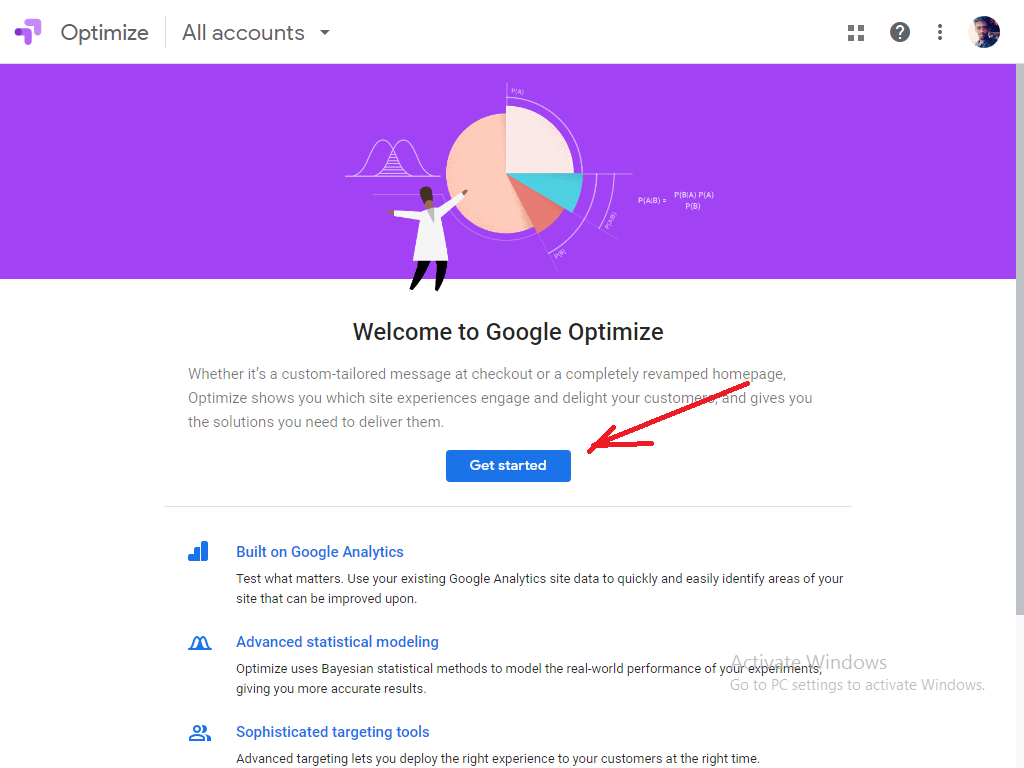
Task: Click the Welcome to Google Optimize heading
Action: coord(508,332)
